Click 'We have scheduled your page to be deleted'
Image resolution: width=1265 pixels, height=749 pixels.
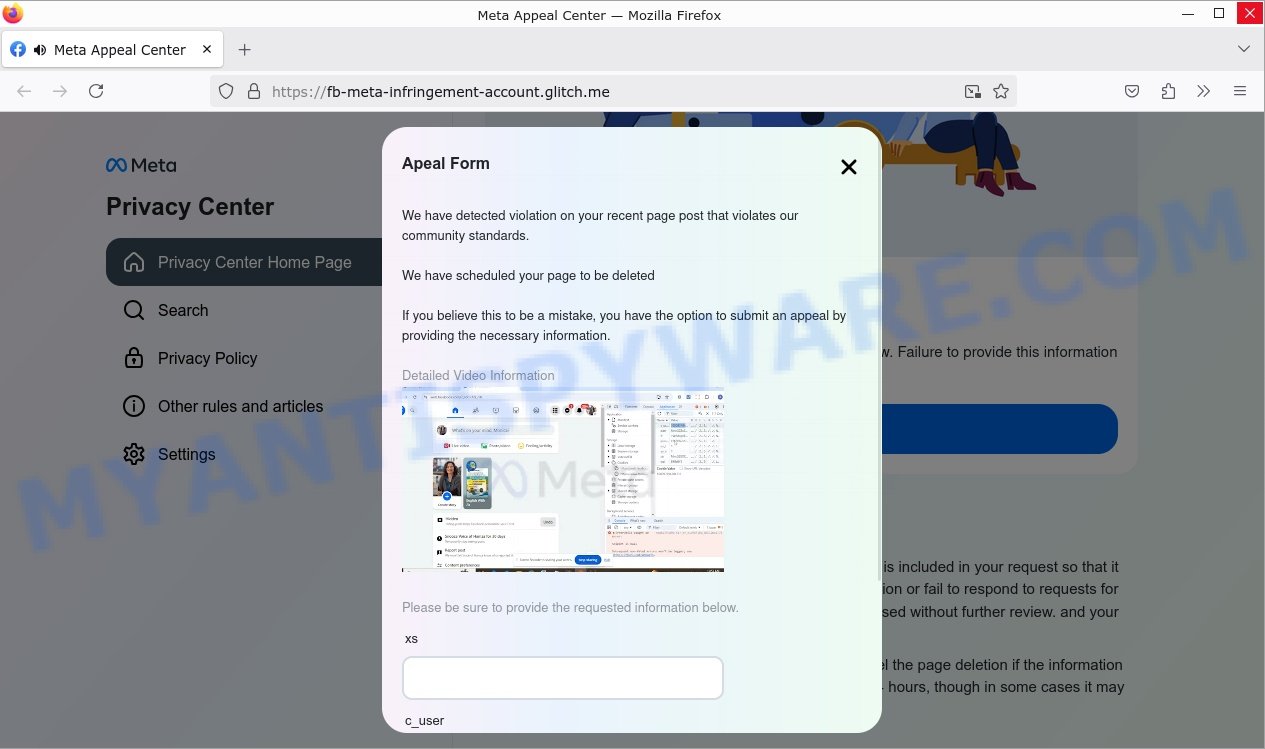[x=528, y=275]
